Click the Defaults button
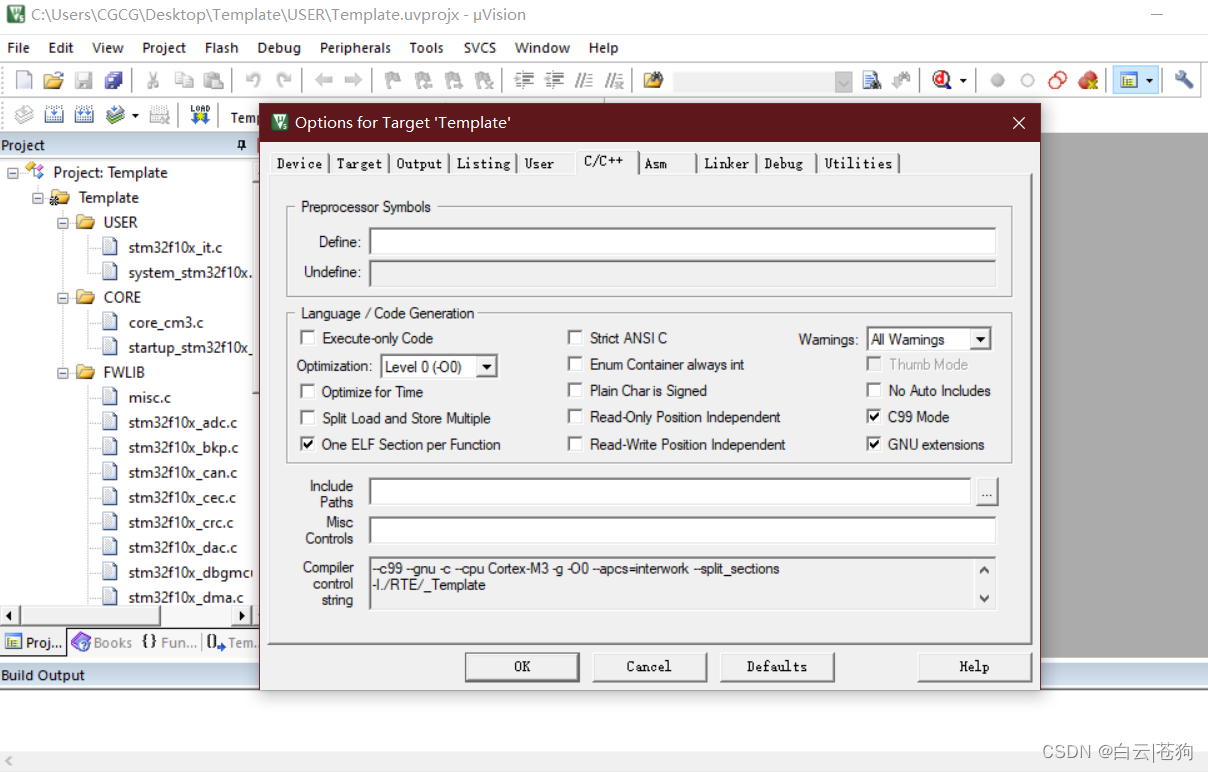 point(777,666)
